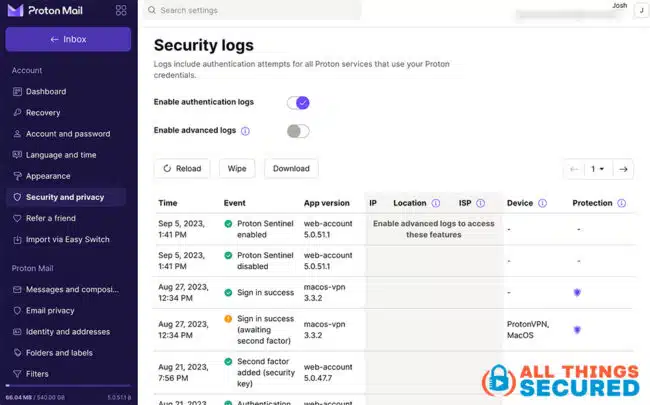Open Language and time settings
Viewport: 650px width, 405px height.
54,155
